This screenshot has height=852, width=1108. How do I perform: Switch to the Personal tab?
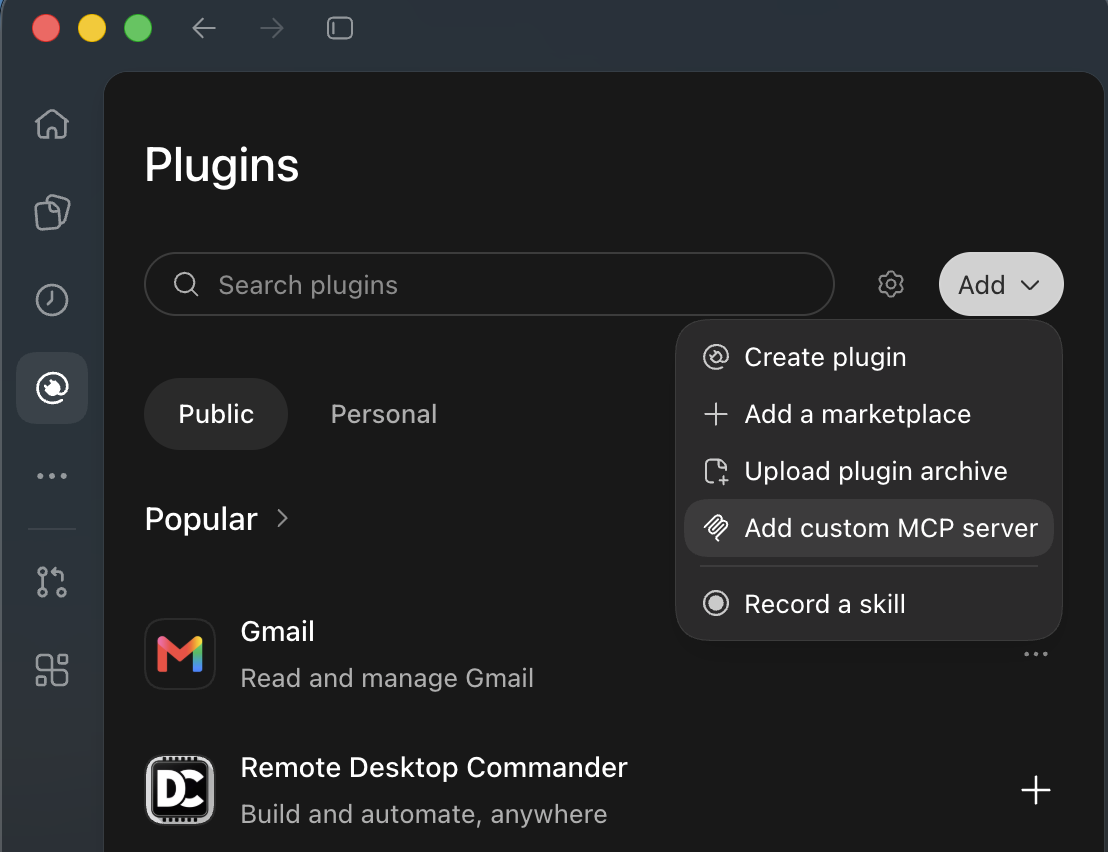384,414
